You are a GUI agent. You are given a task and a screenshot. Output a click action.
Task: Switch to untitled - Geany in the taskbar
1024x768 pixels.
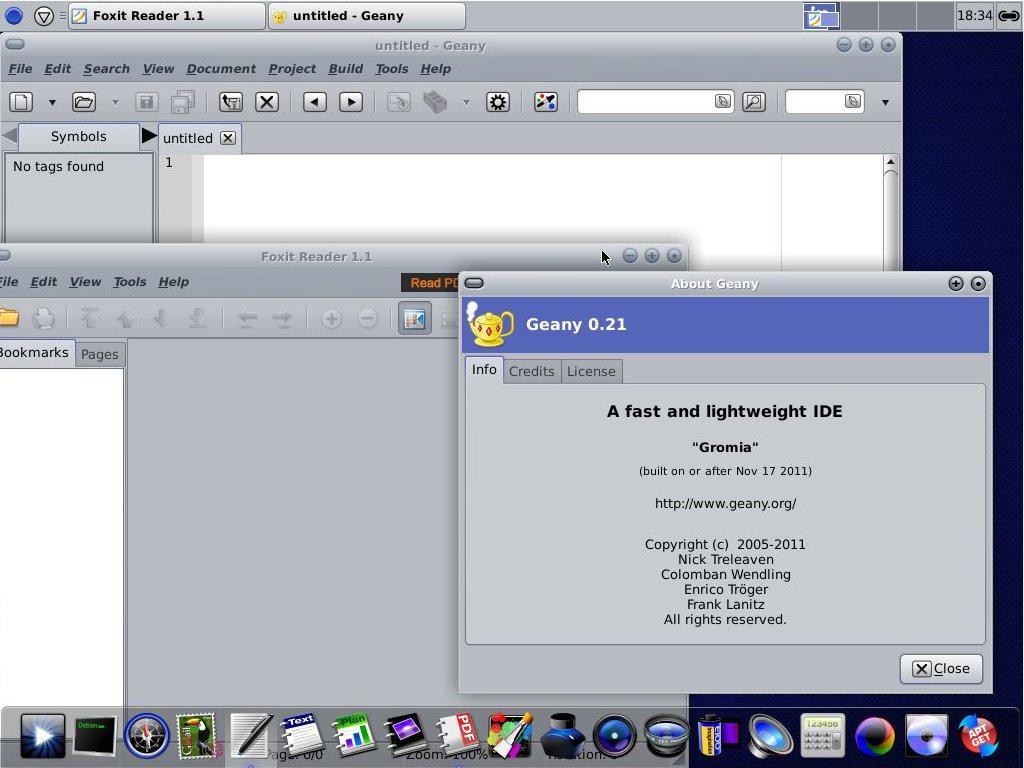pyautogui.click(x=366, y=16)
